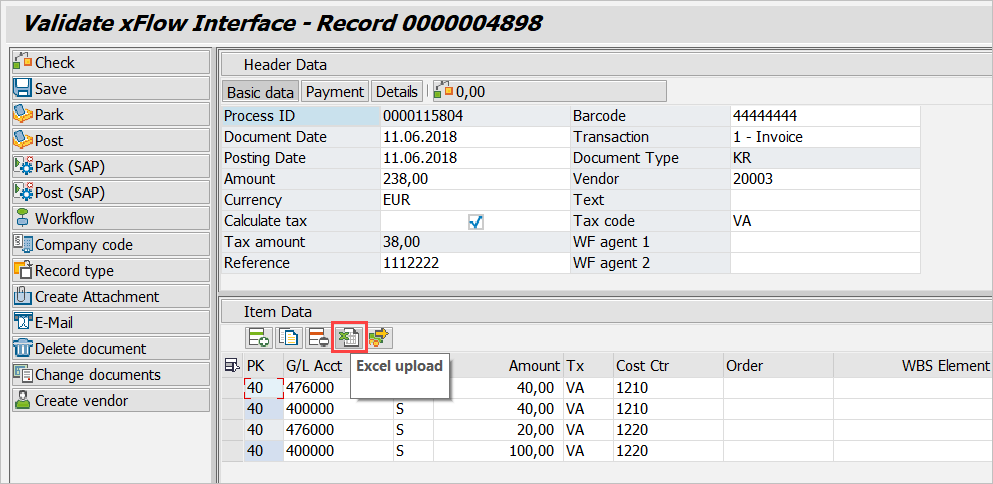Screen dimensions: 993x484
Task: Start Workflow from the sidebar
Action: [x=111, y=218]
